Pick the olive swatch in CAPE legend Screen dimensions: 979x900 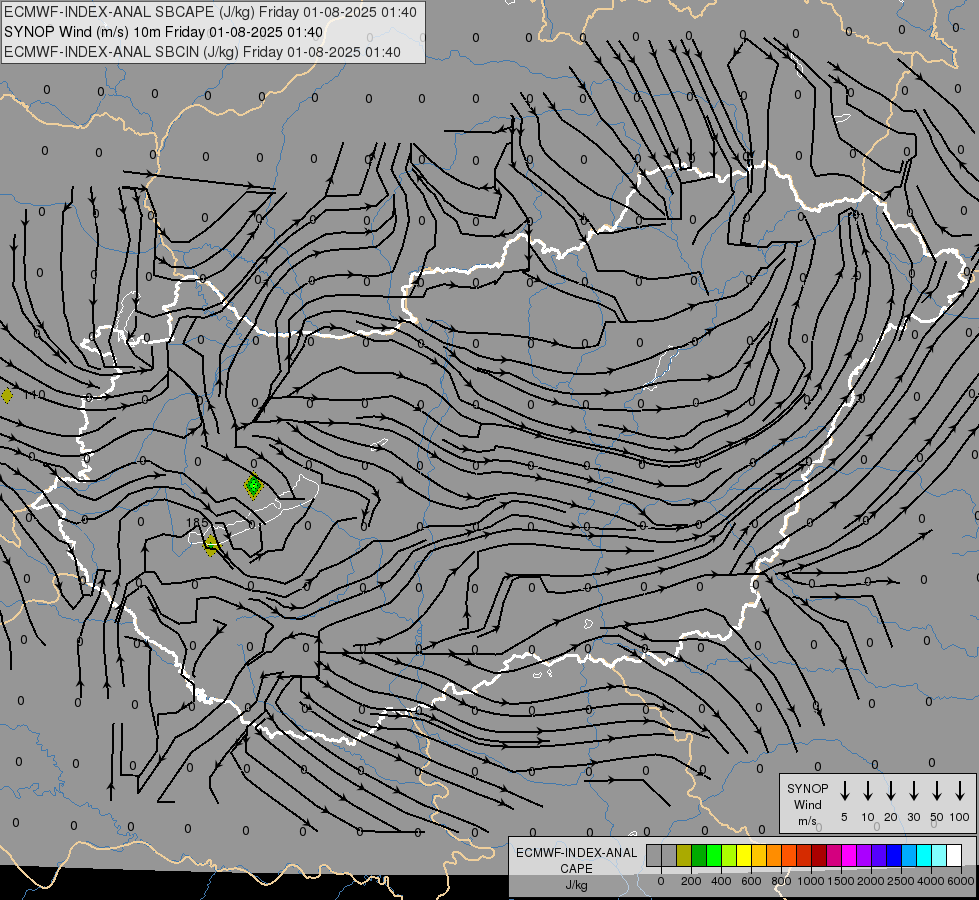point(684,855)
